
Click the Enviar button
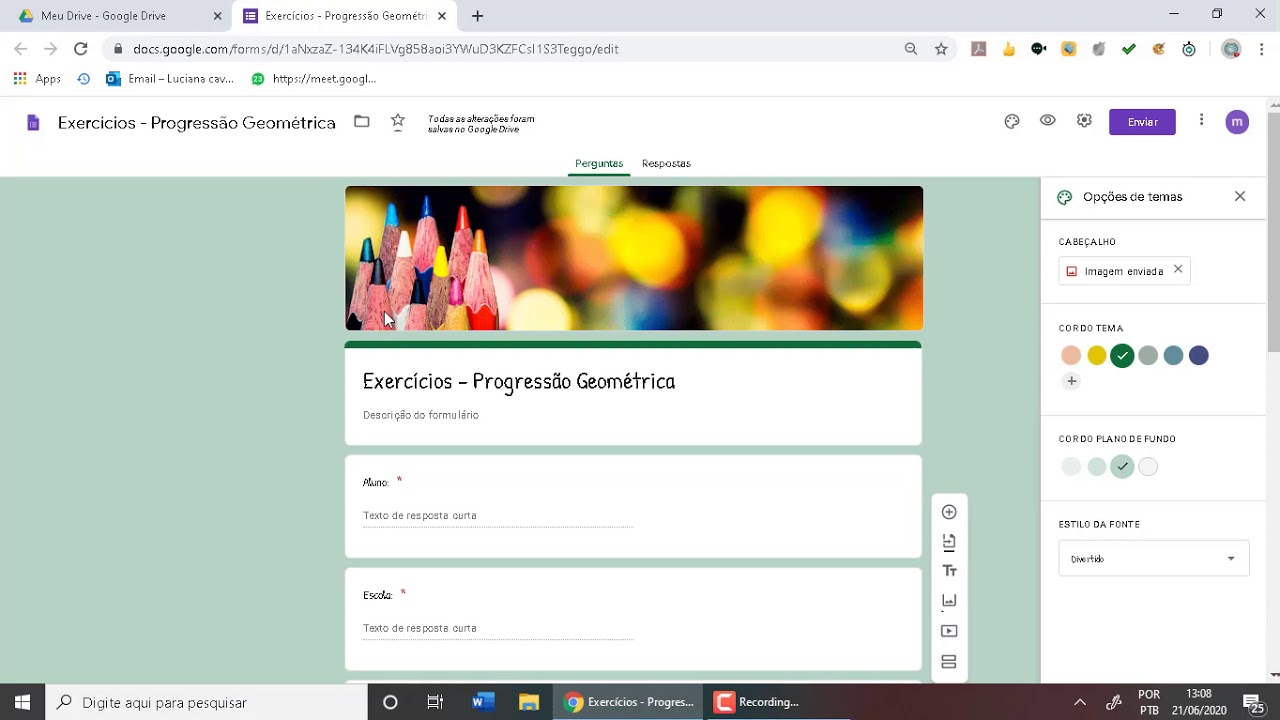(1142, 122)
